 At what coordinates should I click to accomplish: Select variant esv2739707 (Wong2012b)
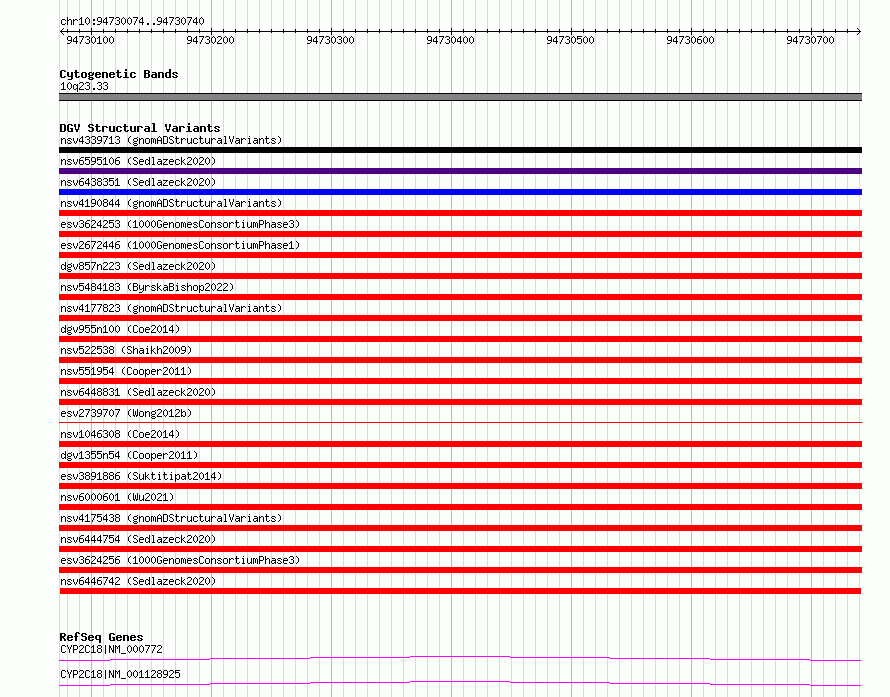[x=126, y=413]
